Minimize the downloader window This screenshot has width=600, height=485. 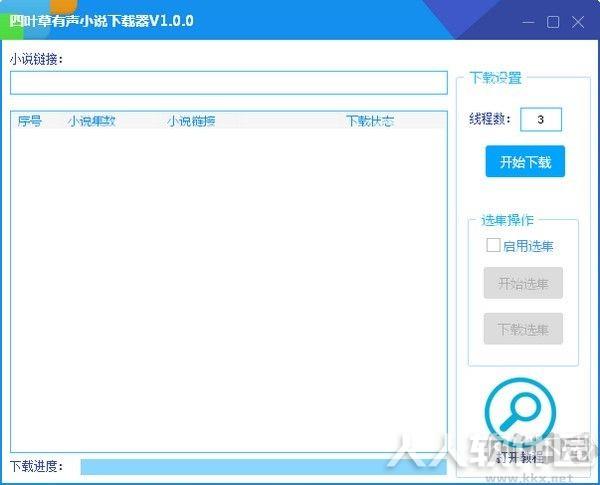(x=528, y=22)
